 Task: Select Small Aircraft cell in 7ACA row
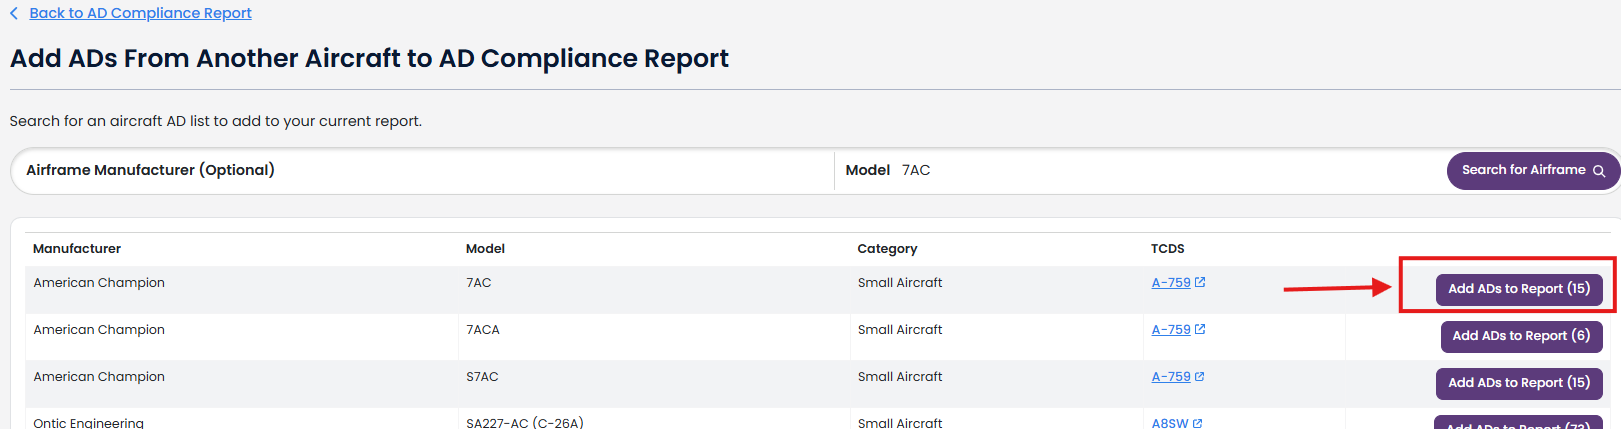point(900,330)
